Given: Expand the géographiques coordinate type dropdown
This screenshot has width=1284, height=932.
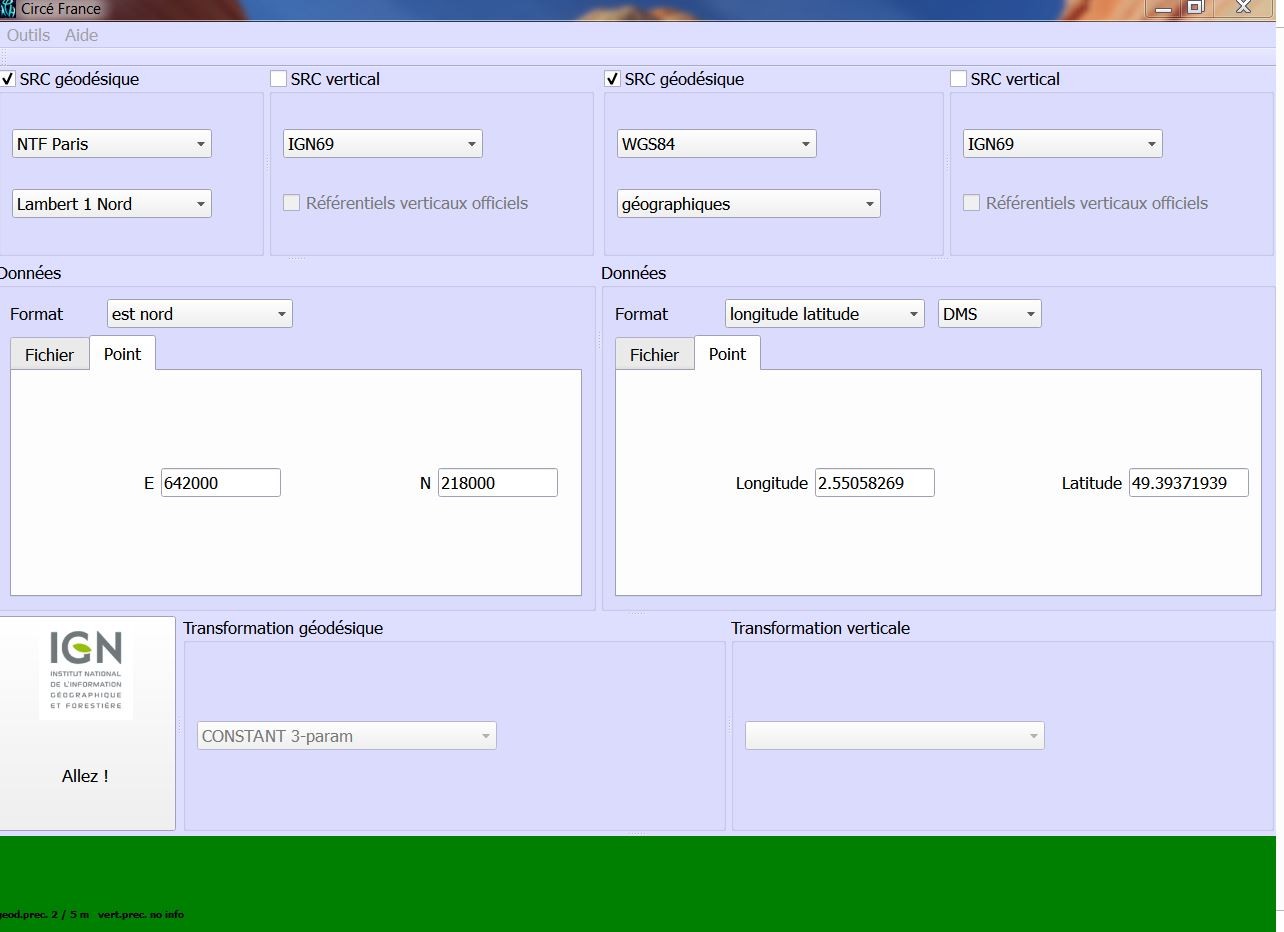Looking at the screenshot, I should click(x=748, y=204).
